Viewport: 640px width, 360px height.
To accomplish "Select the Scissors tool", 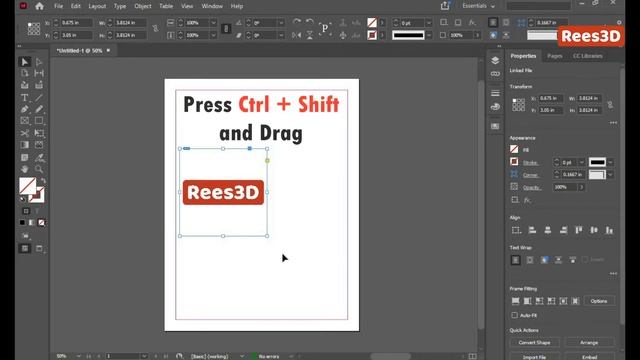I will (x=24, y=133).
